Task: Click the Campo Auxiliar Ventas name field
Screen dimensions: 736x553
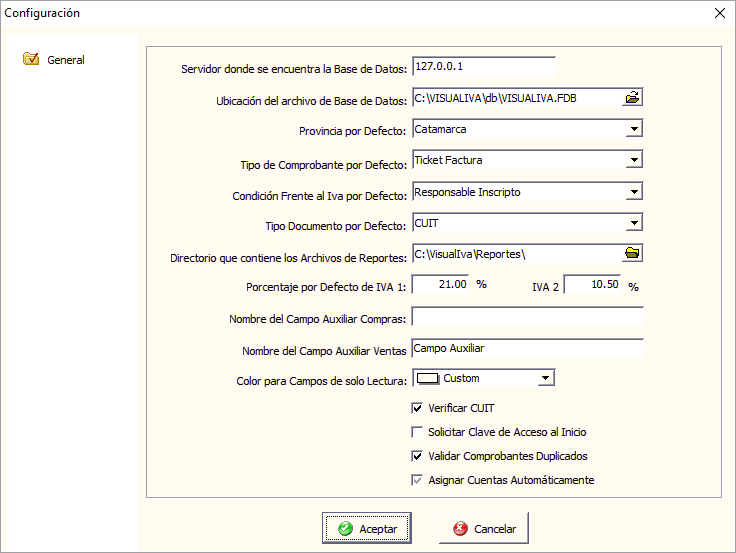Action: (x=527, y=348)
